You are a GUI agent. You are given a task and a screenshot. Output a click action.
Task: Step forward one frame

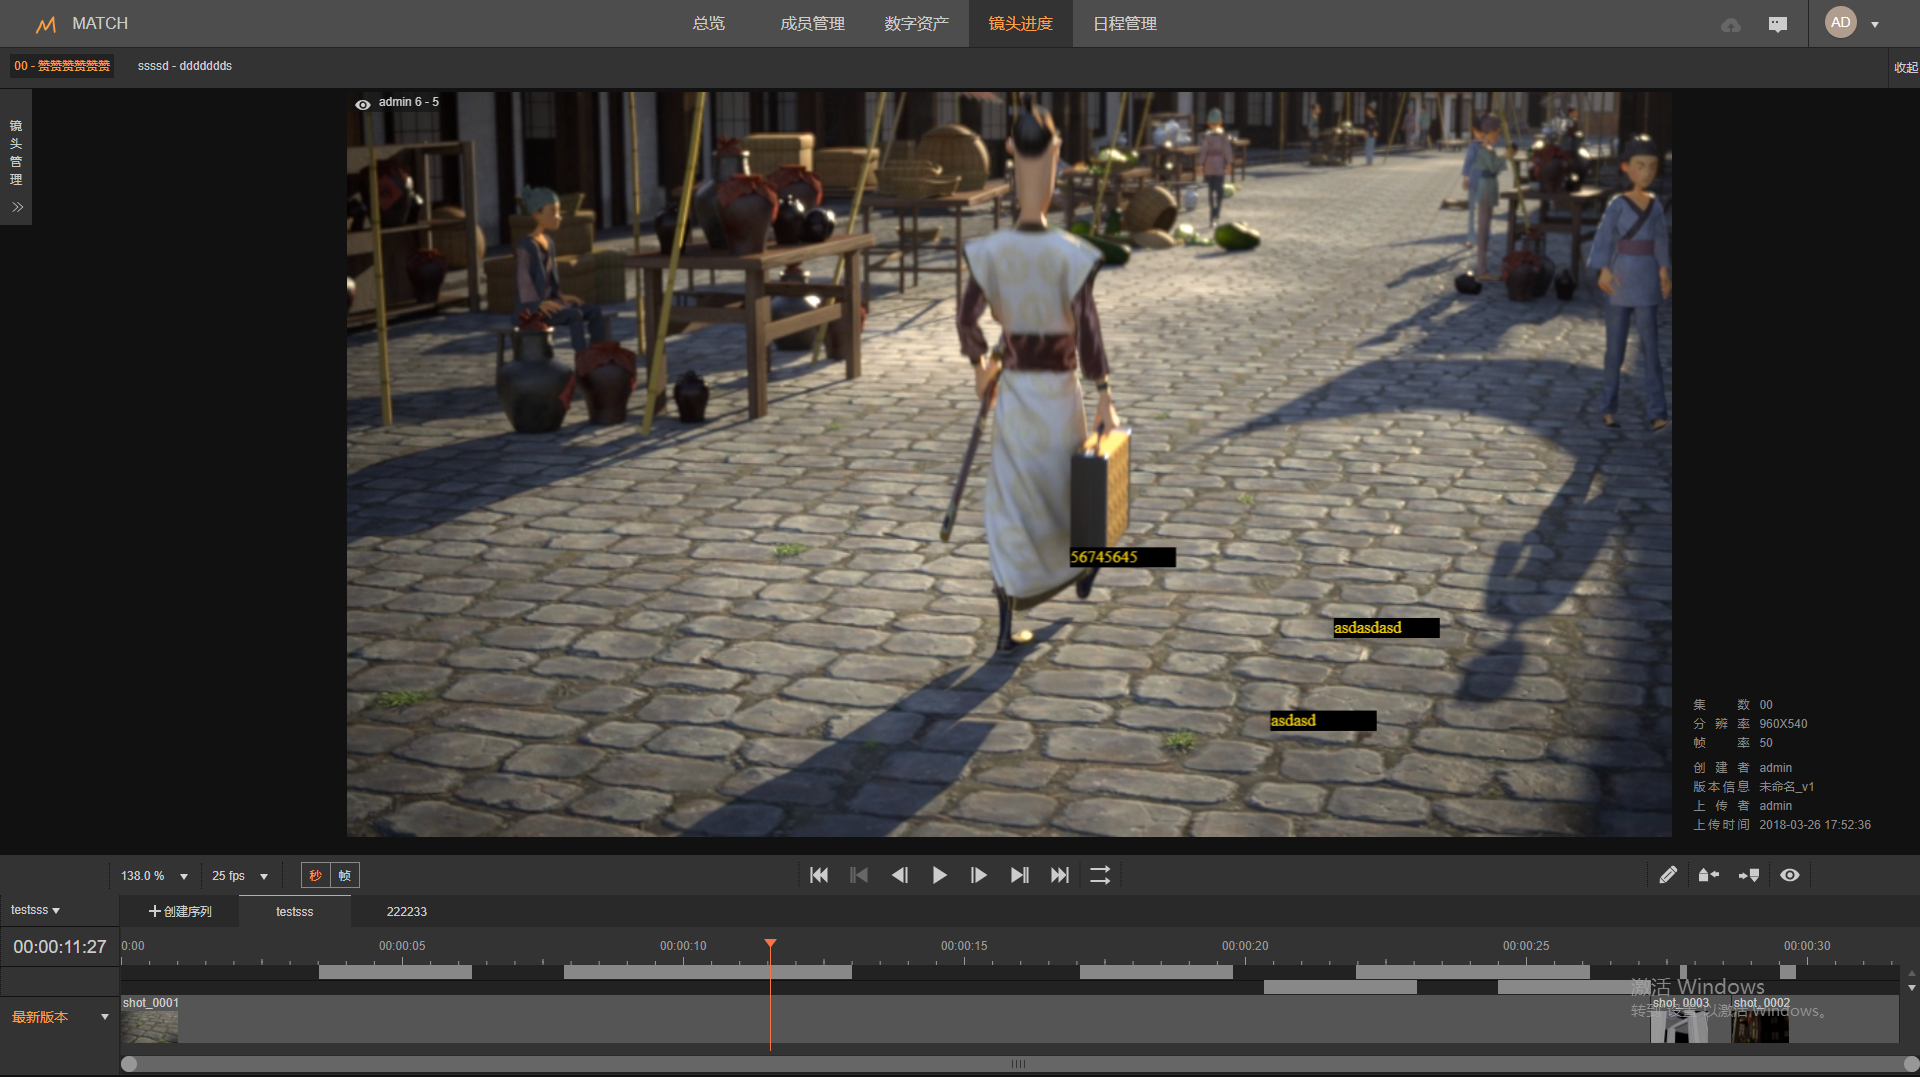[x=979, y=876]
